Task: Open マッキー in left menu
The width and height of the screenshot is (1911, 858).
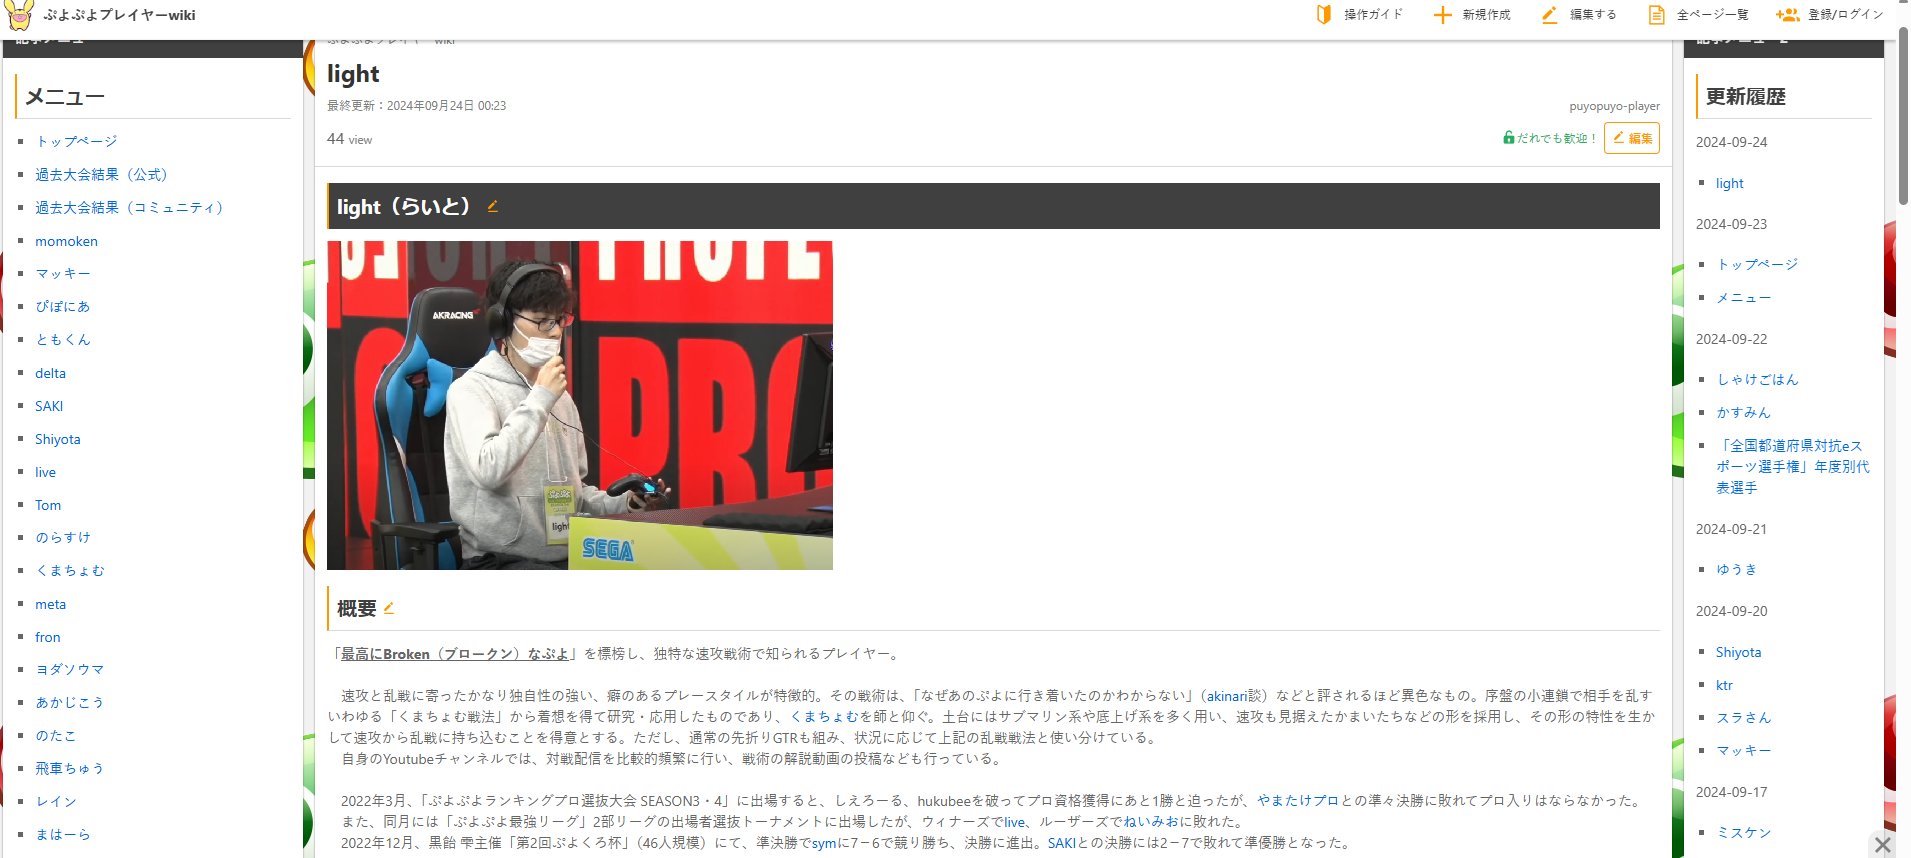Action: 63,273
